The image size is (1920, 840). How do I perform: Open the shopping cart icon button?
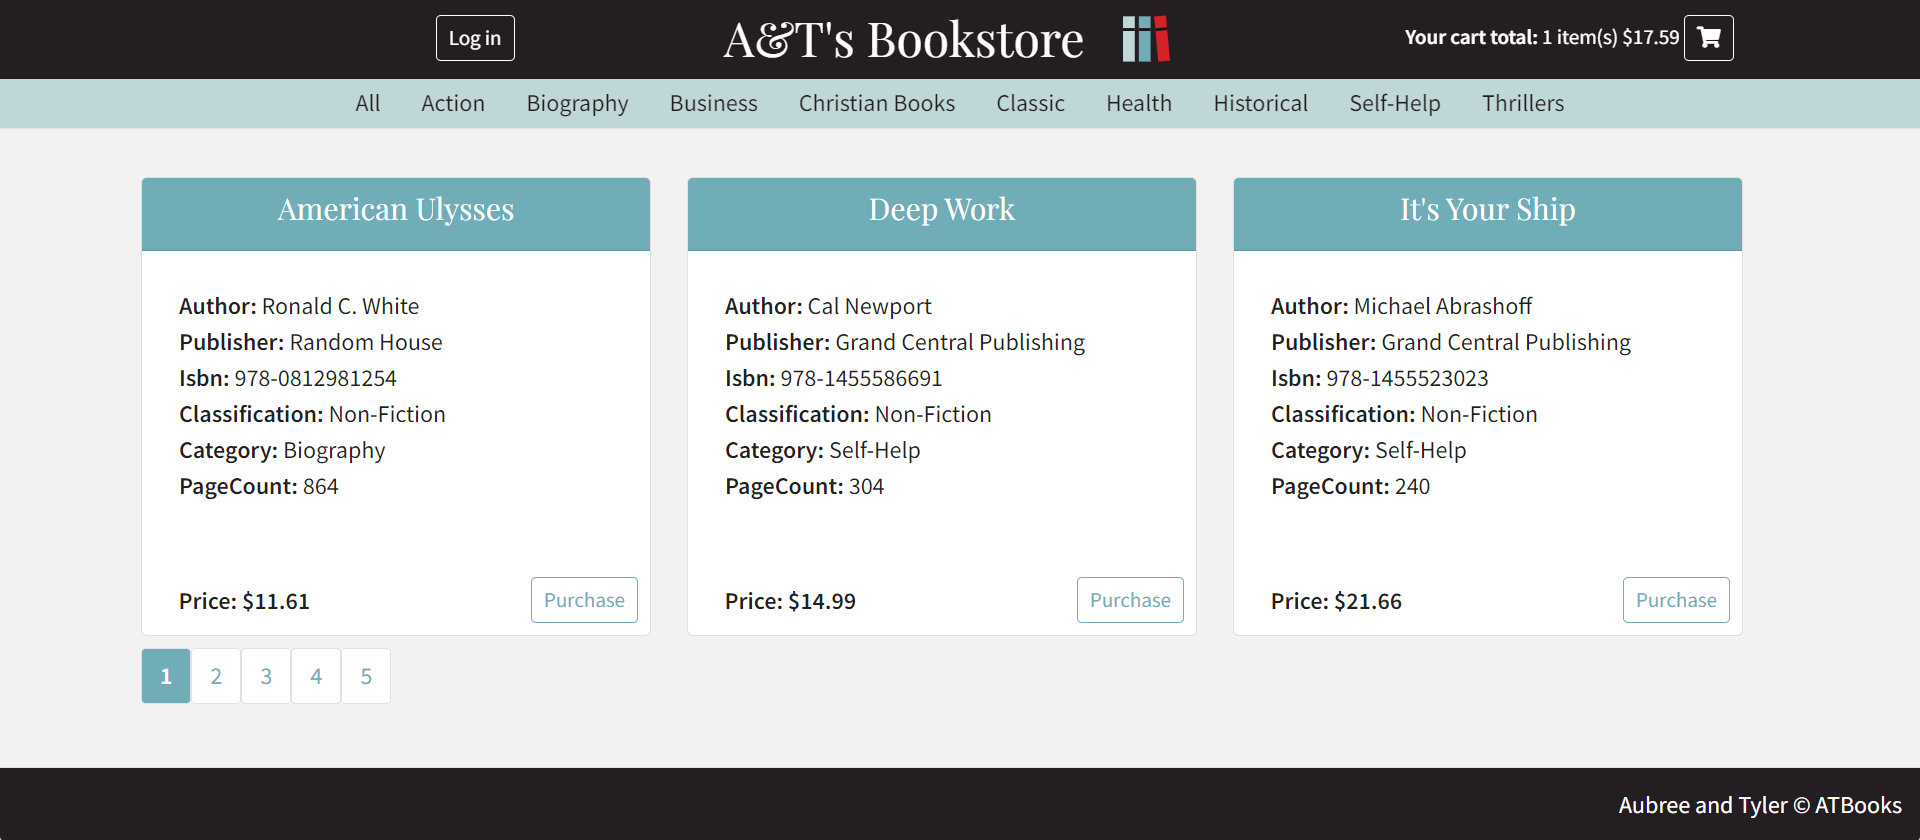point(1708,38)
